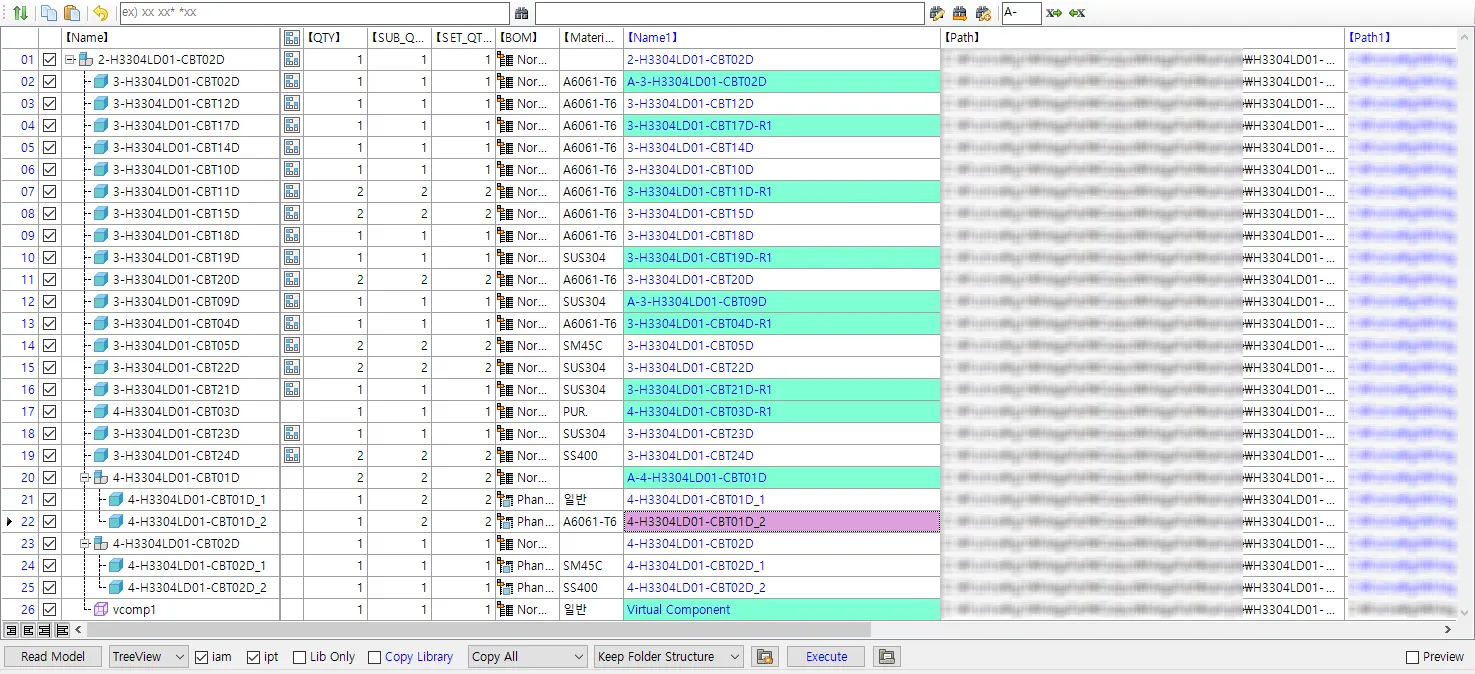Click the vcomp1 virtual component icon

pyautogui.click(x=100, y=610)
